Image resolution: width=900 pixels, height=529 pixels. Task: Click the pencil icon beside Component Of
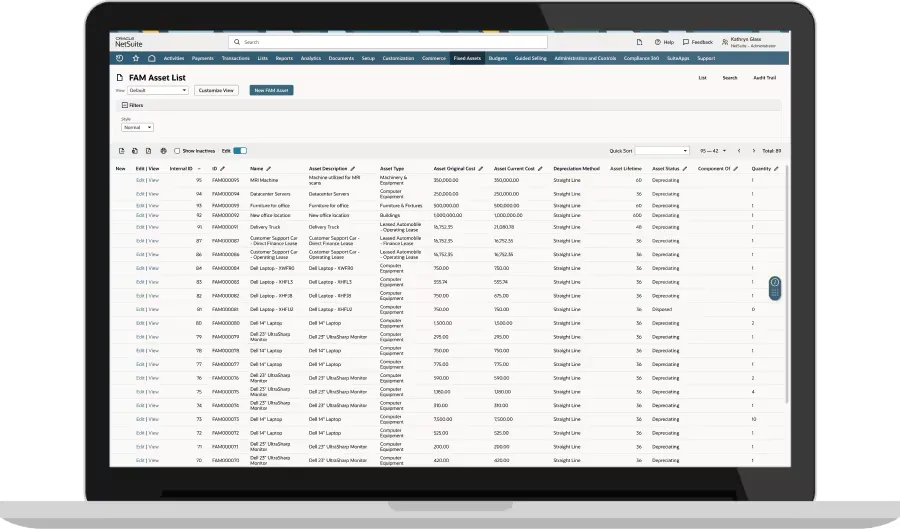[x=736, y=169]
